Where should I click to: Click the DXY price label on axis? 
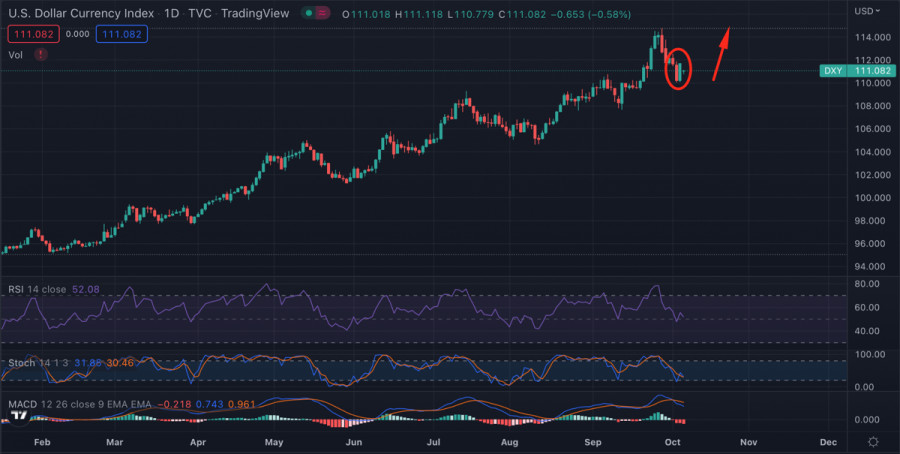(x=832, y=71)
